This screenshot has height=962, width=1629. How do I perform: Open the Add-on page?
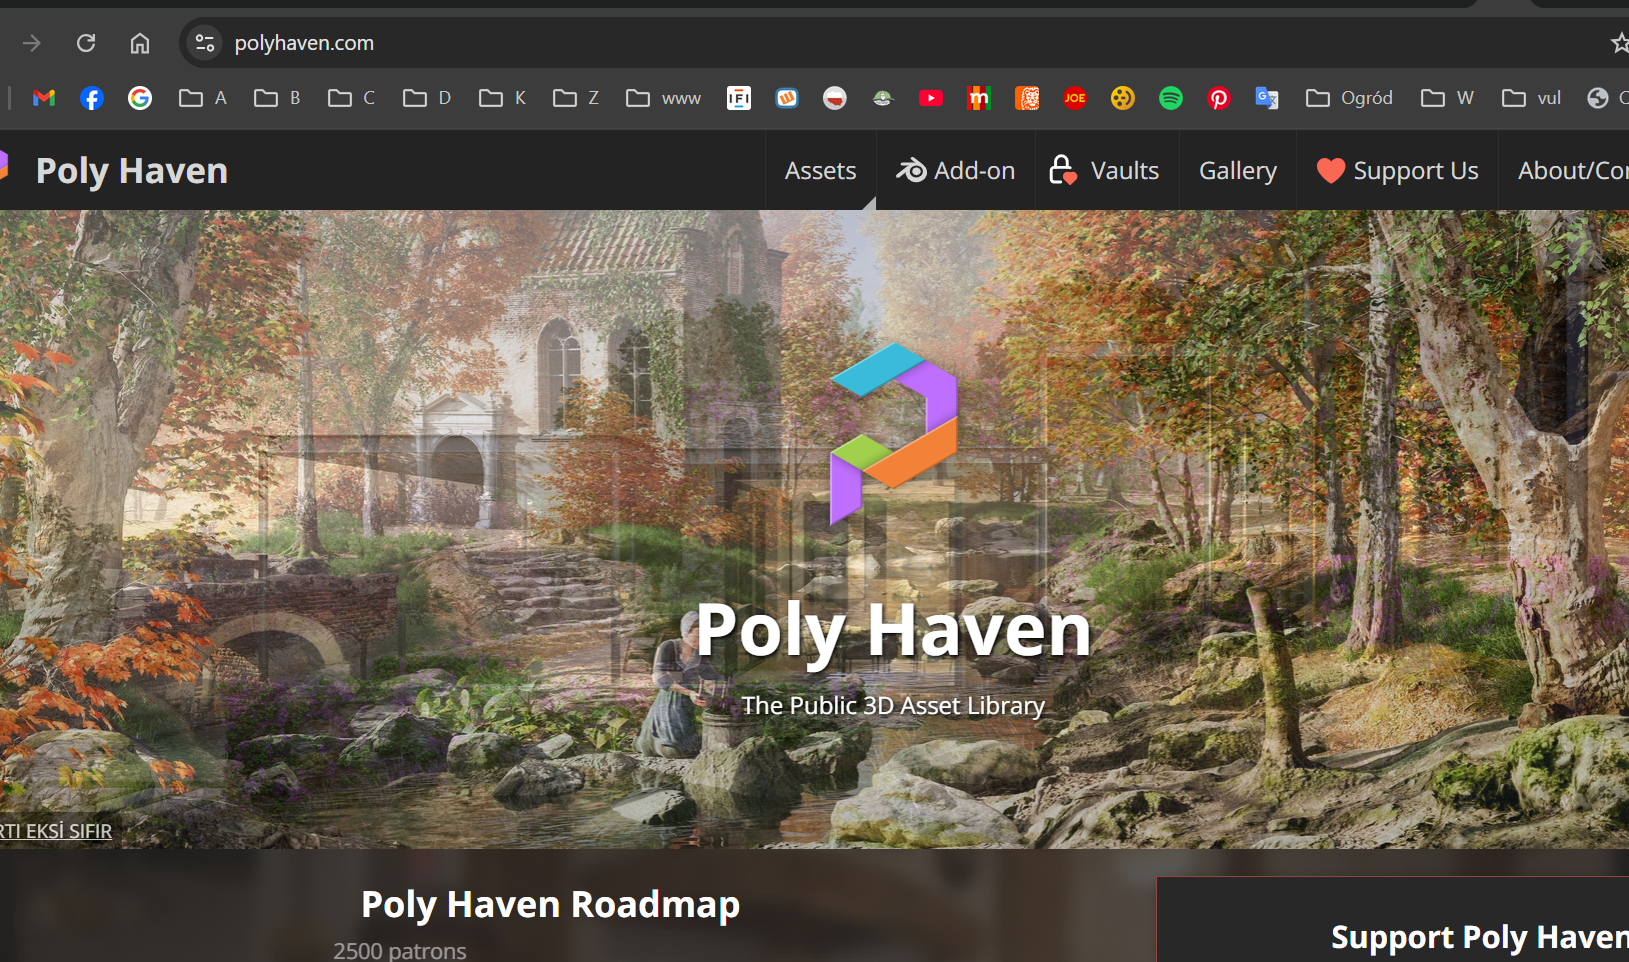pos(955,171)
